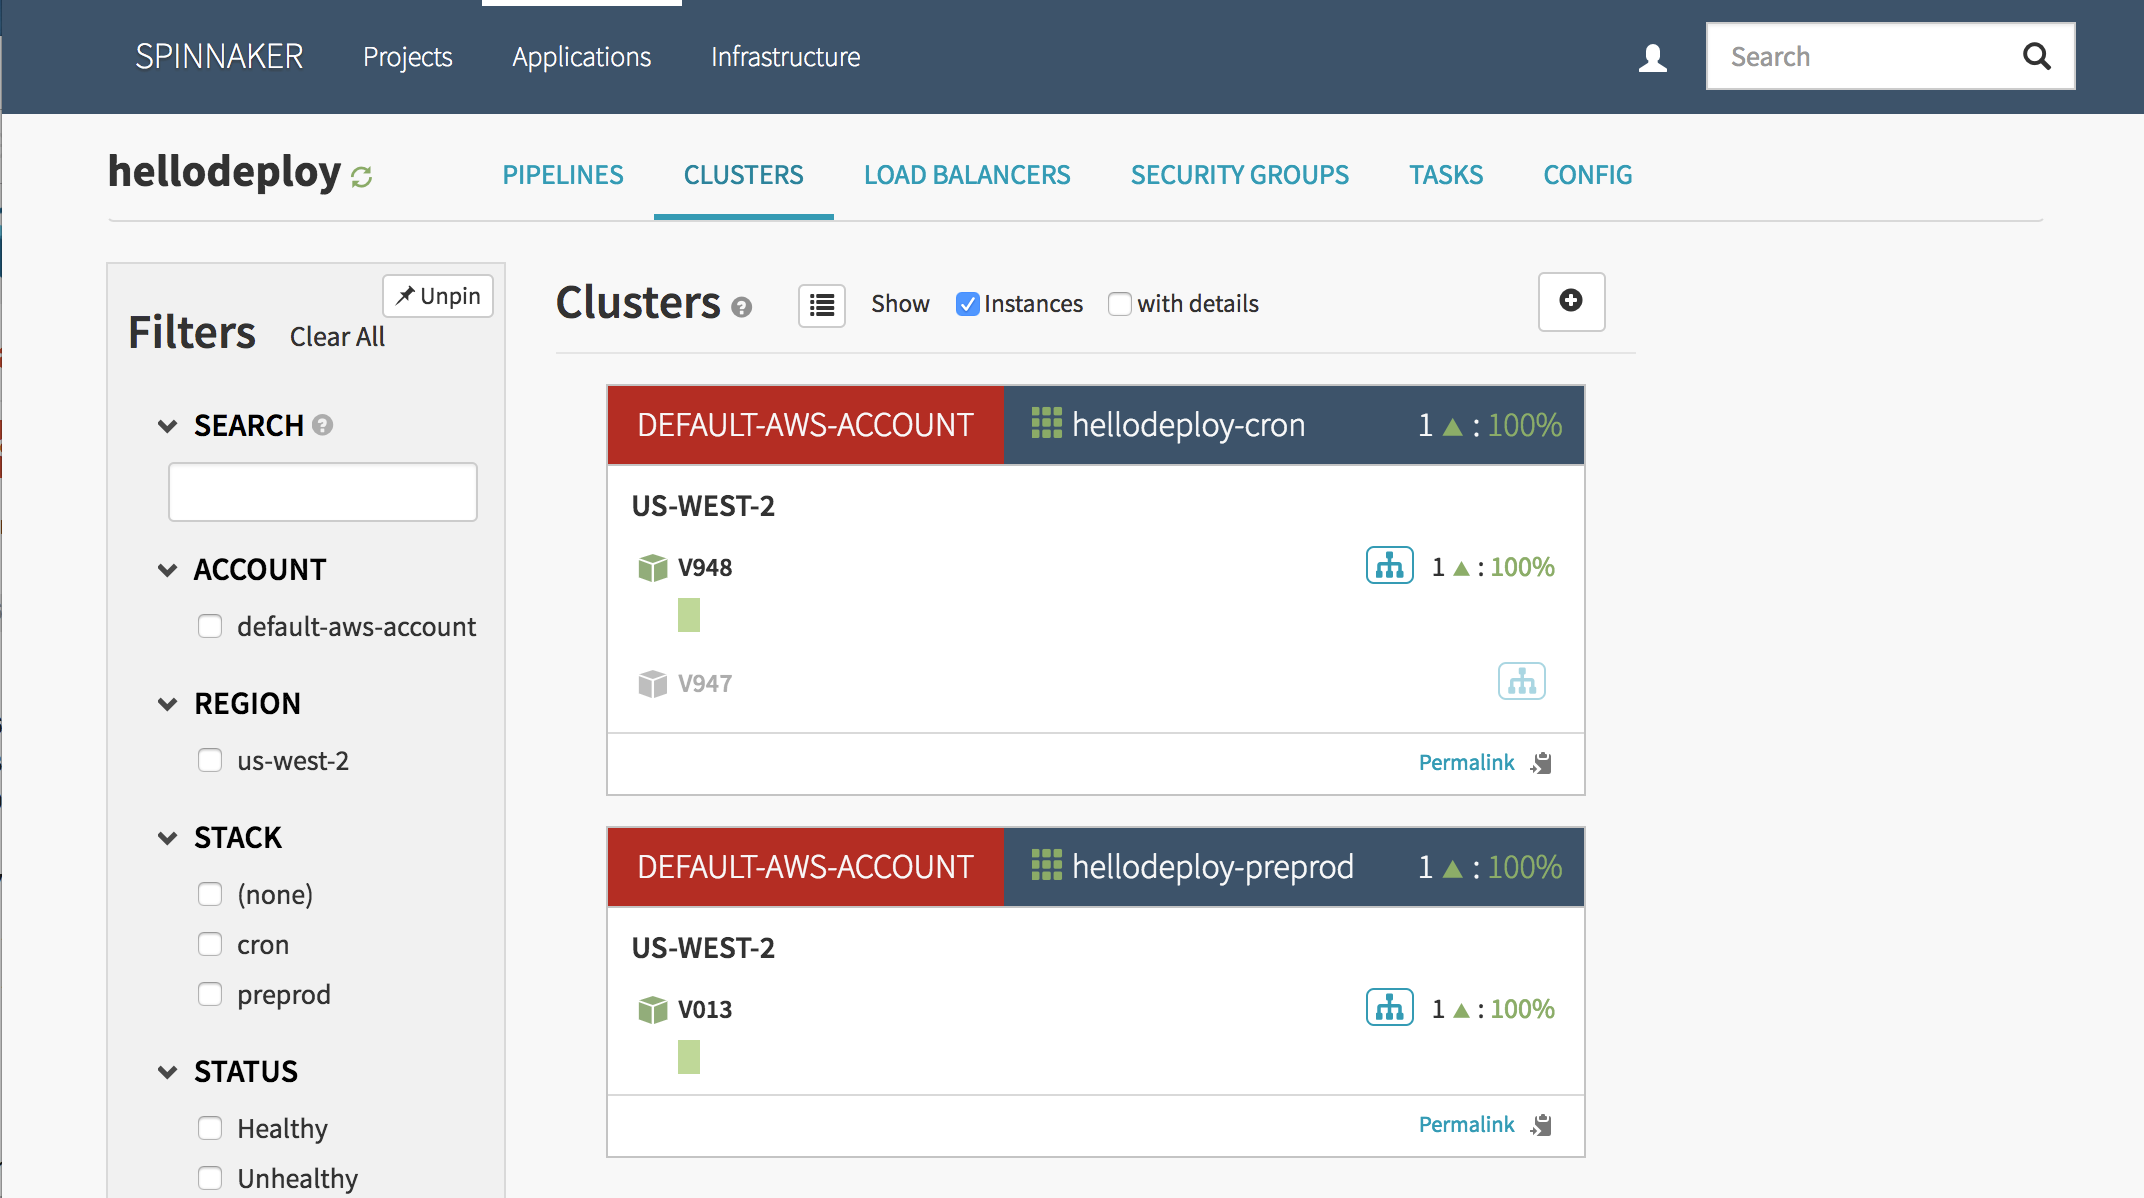Image resolution: width=2144 pixels, height=1198 pixels.
Task: Click the user profile icon
Action: [1653, 58]
